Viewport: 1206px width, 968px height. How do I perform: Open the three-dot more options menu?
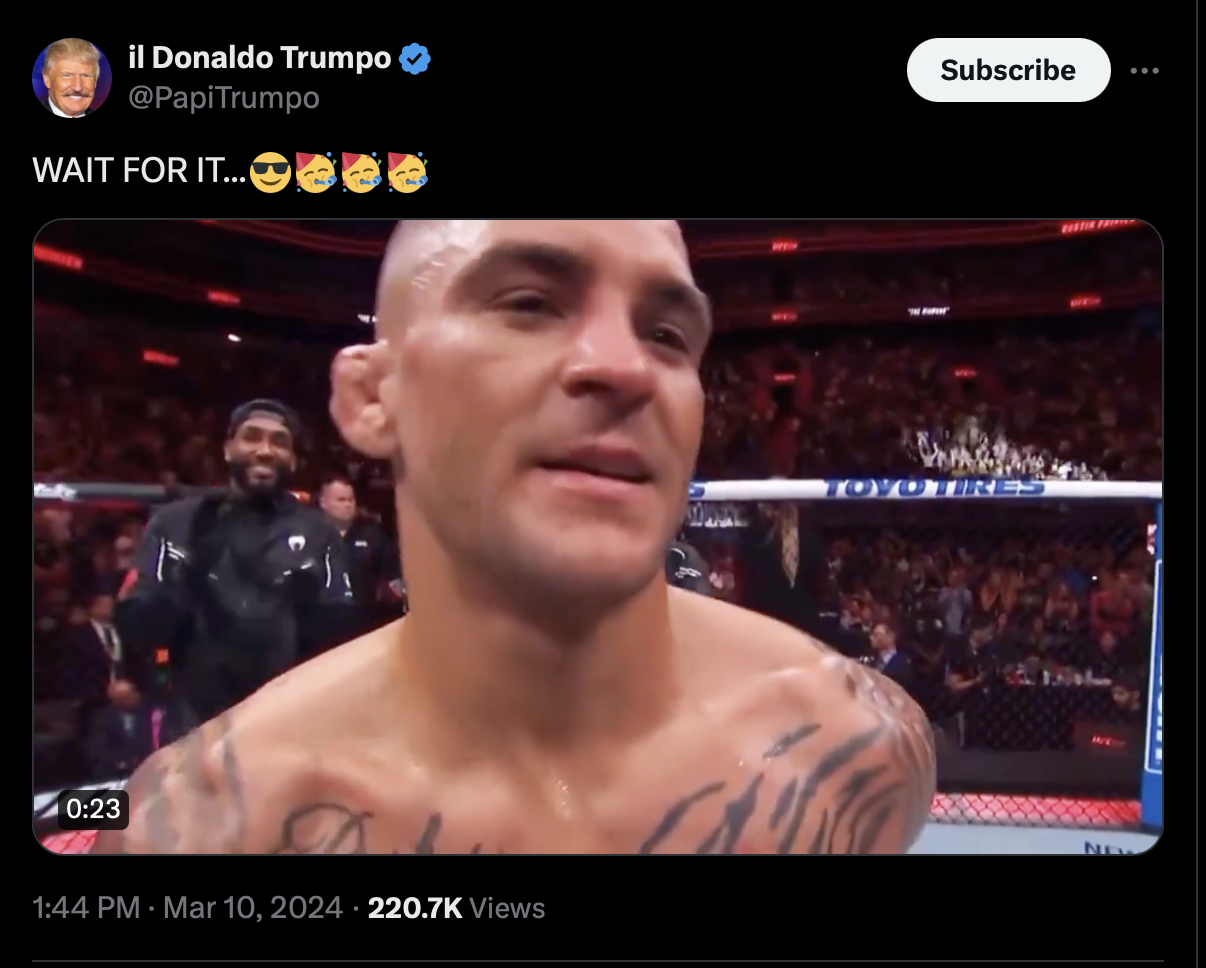(x=1145, y=71)
